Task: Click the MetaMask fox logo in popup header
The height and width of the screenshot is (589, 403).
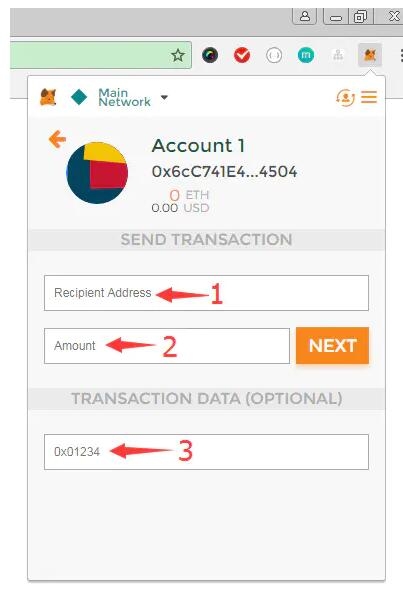Action: coord(48,97)
